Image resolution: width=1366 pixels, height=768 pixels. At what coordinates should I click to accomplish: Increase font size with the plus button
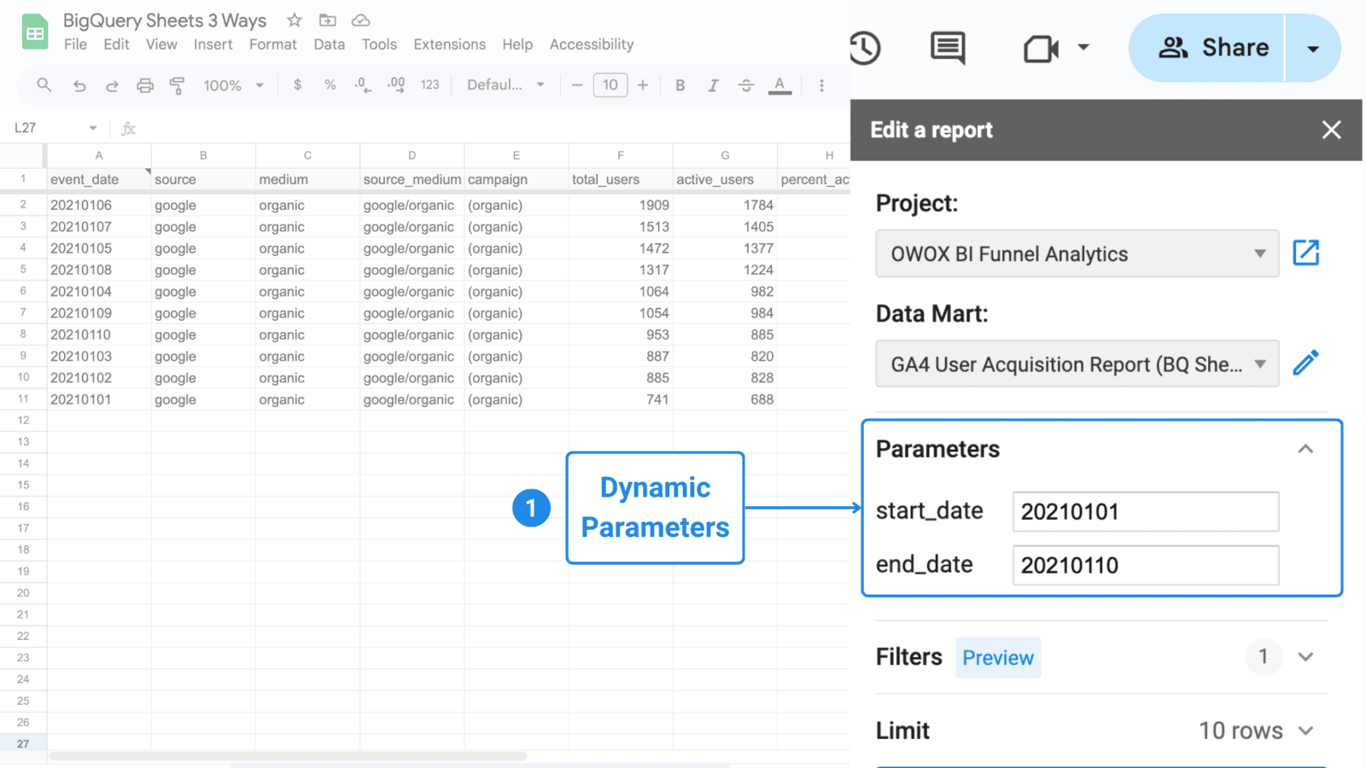point(643,86)
